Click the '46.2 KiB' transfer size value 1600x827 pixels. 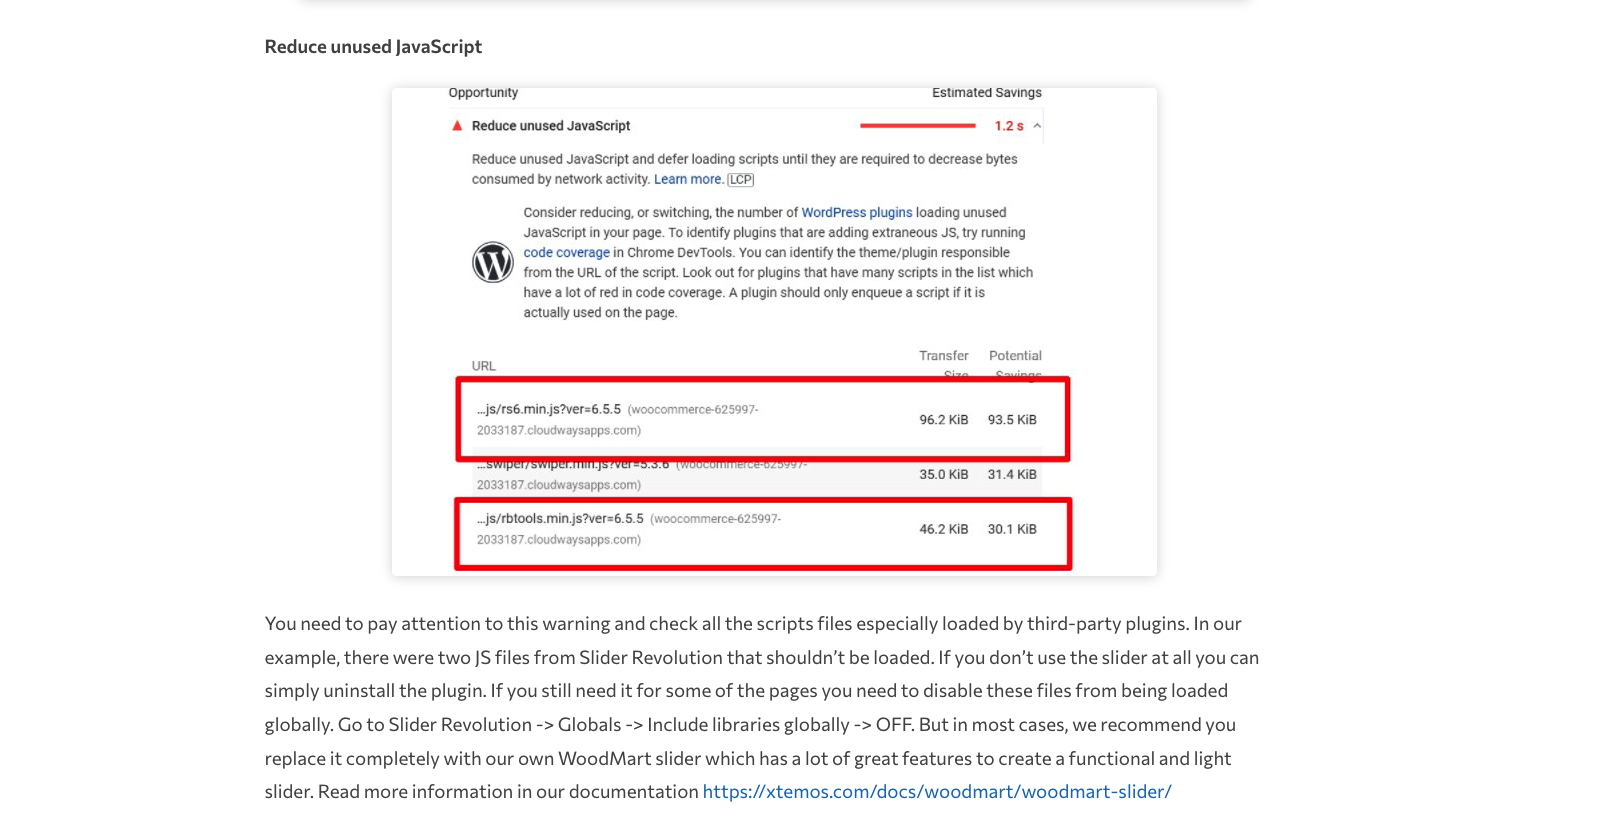944,529
